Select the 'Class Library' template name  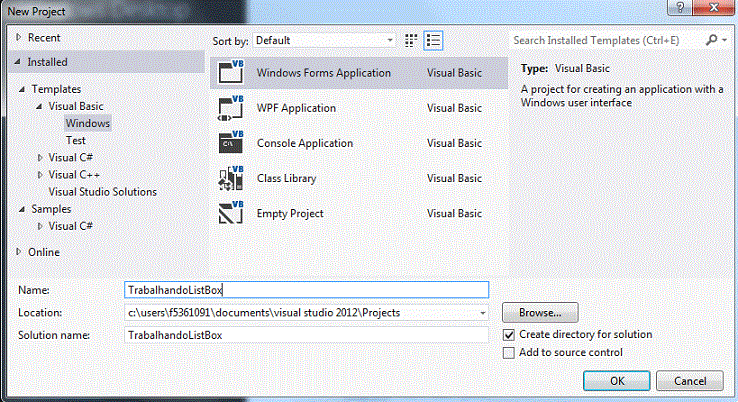286,178
